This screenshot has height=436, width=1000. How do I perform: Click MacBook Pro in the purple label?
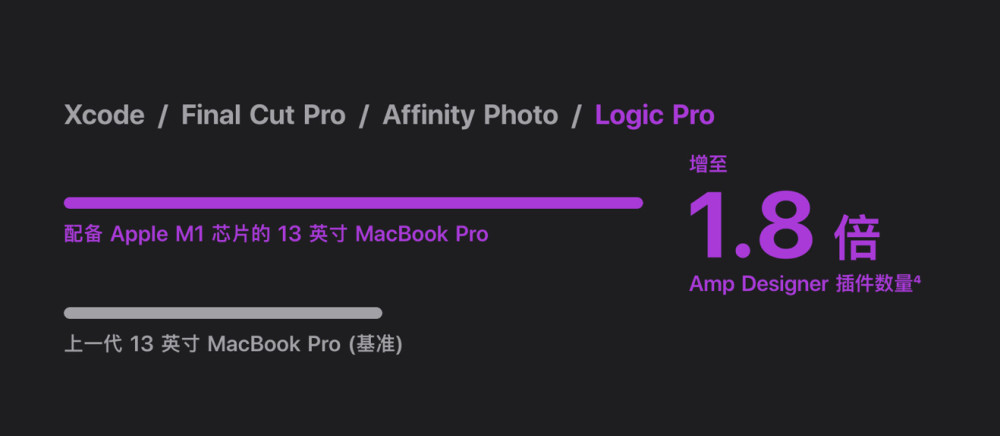click(422, 234)
